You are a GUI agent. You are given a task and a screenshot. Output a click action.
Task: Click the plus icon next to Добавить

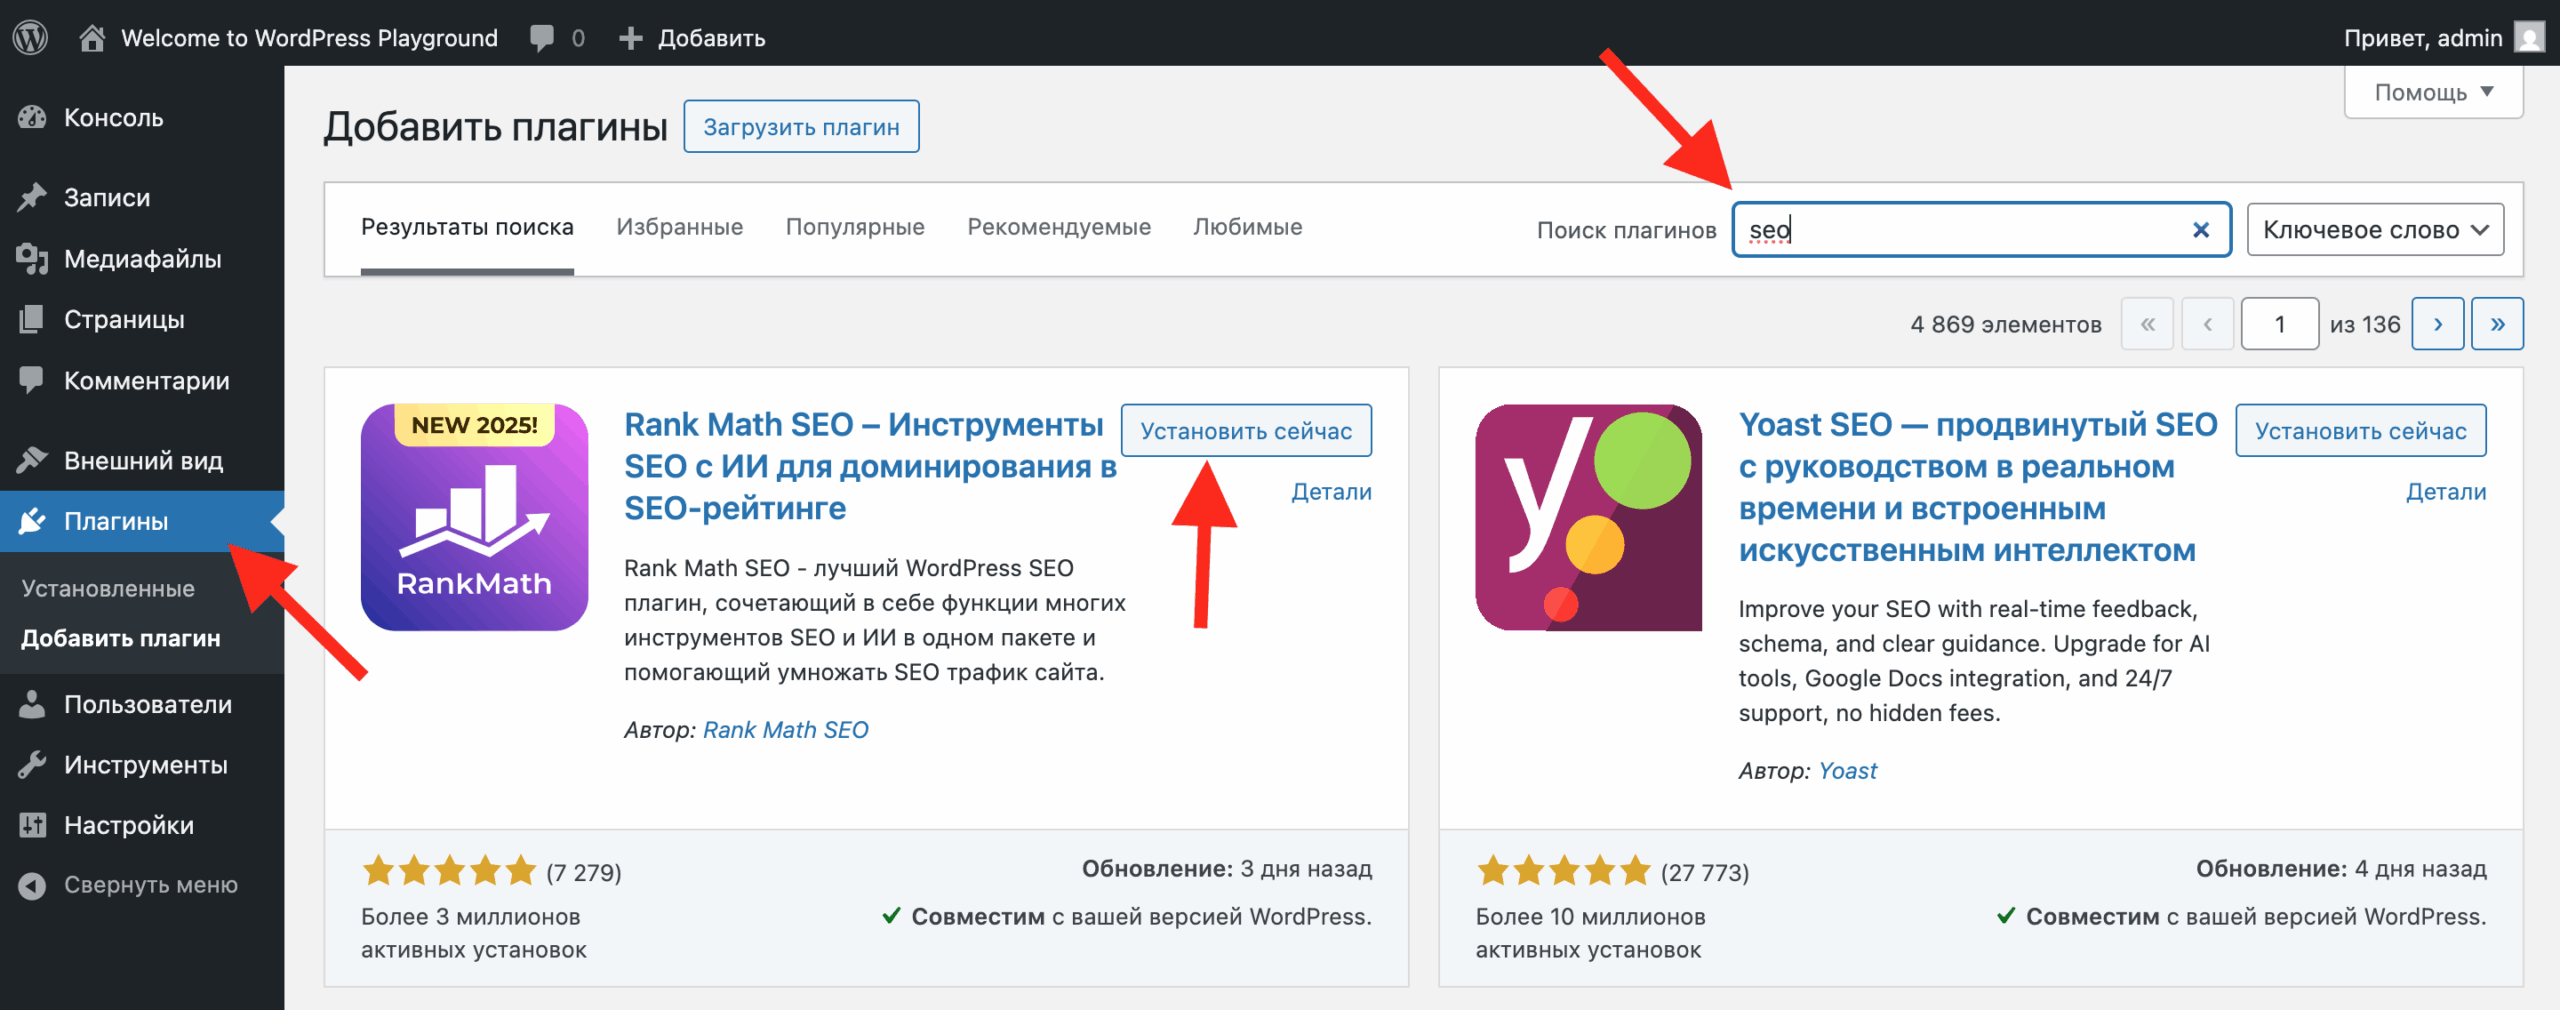pos(630,38)
